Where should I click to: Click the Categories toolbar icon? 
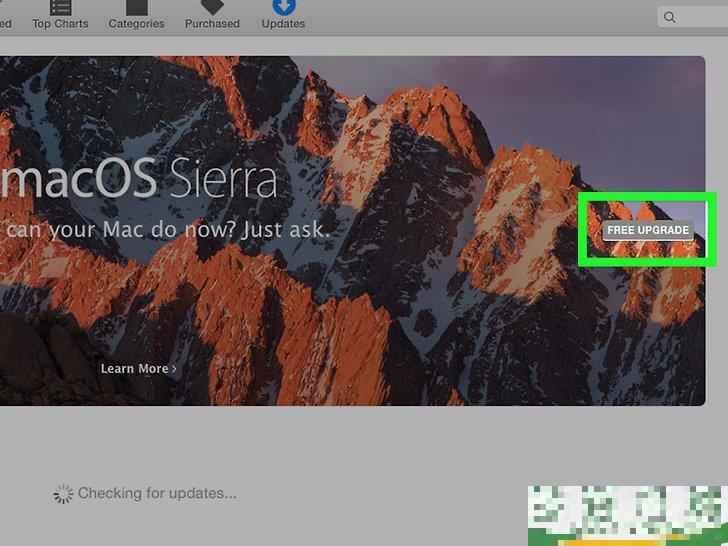tap(136, 7)
